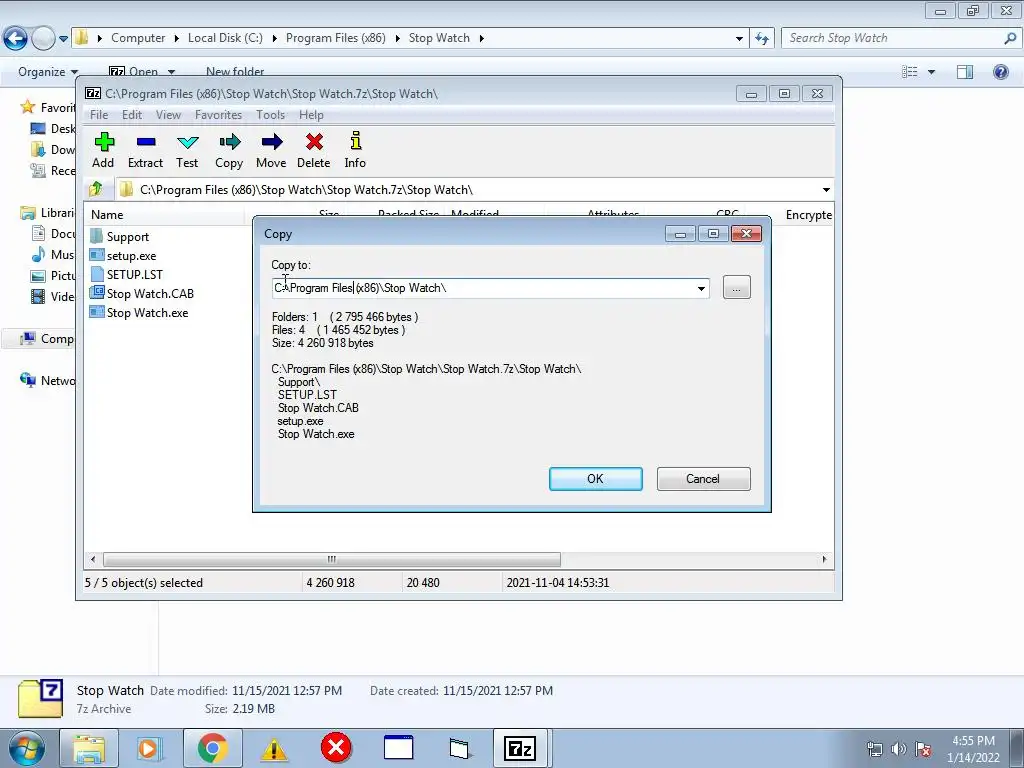Click the Explorer Back navigation button

pos(16,39)
